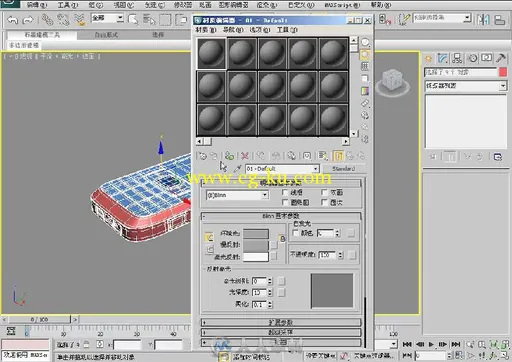Collapse the 明暗器基本参数 rollout
The image size is (512, 362).
[281, 183]
